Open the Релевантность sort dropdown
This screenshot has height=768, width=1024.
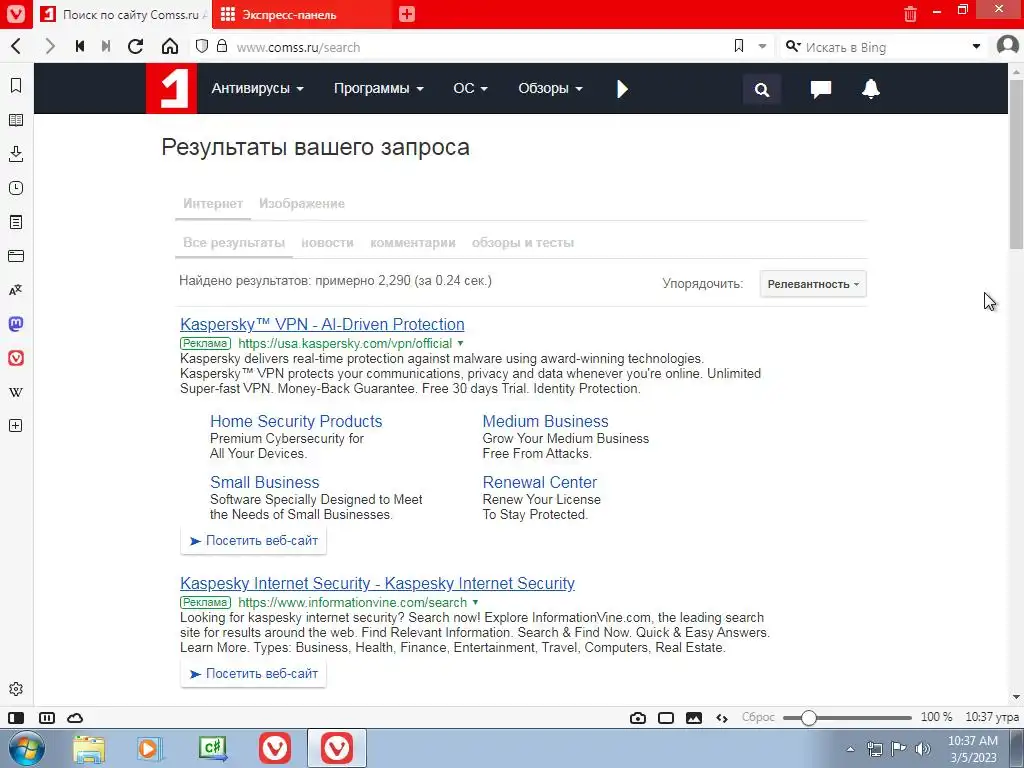[813, 284]
